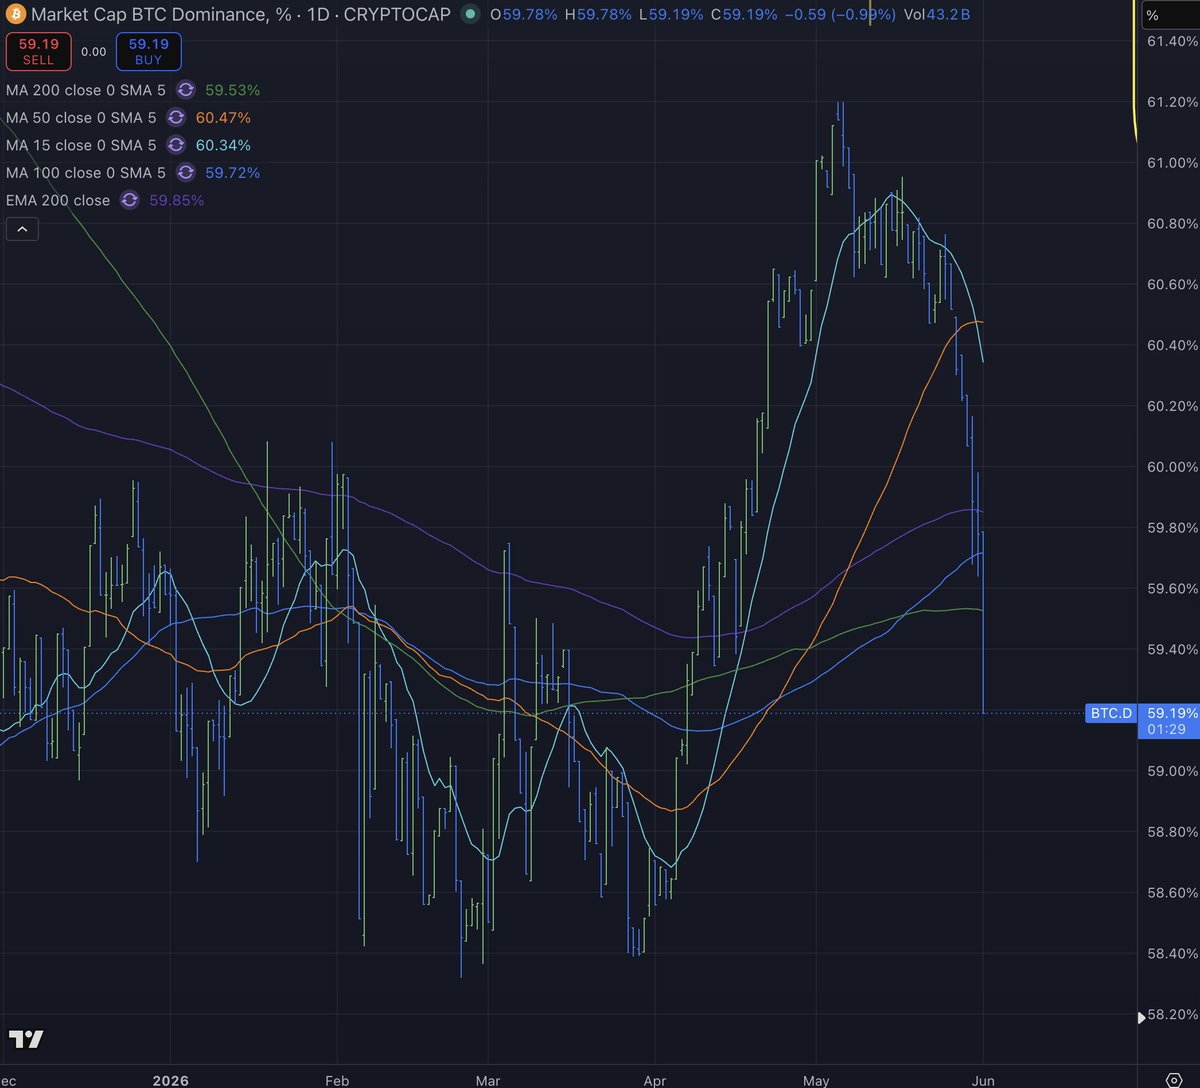The image size is (1200, 1088).
Task: Click the MA 100 value 59.72%
Action: [x=232, y=173]
